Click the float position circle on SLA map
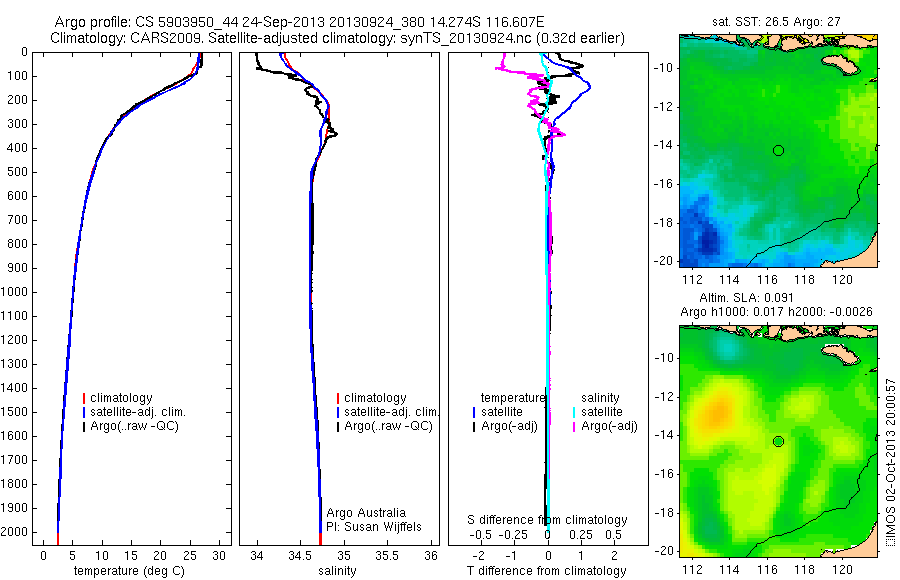The width and height of the screenshot is (900, 580). pos(778,442)
